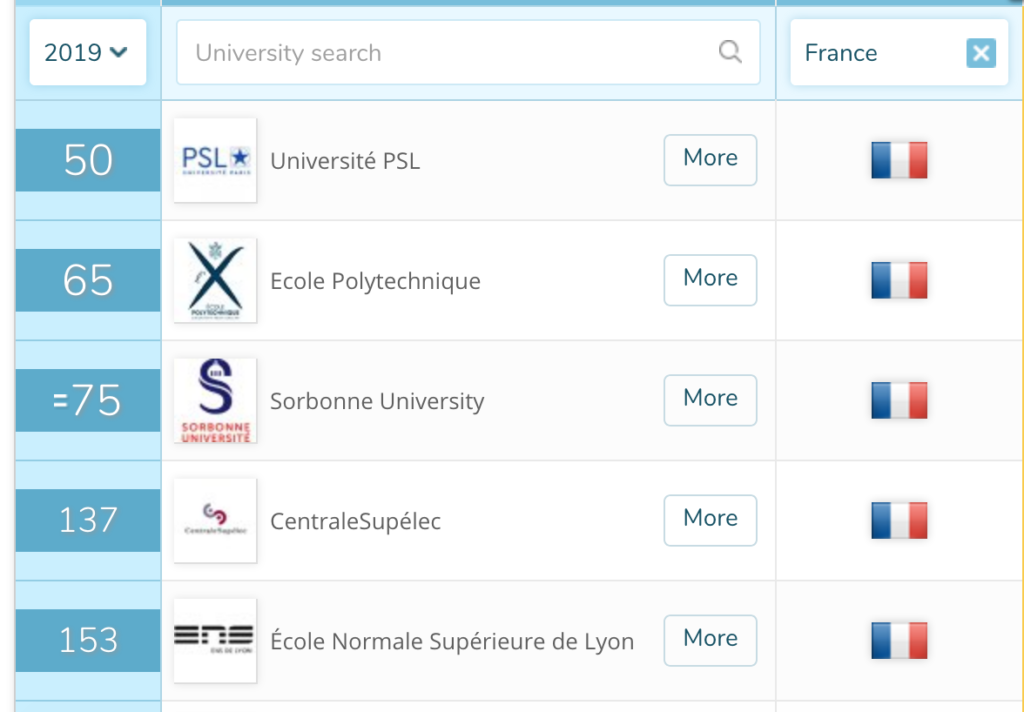
Task: Show More for Université PSL
Action: coord(711,160)
